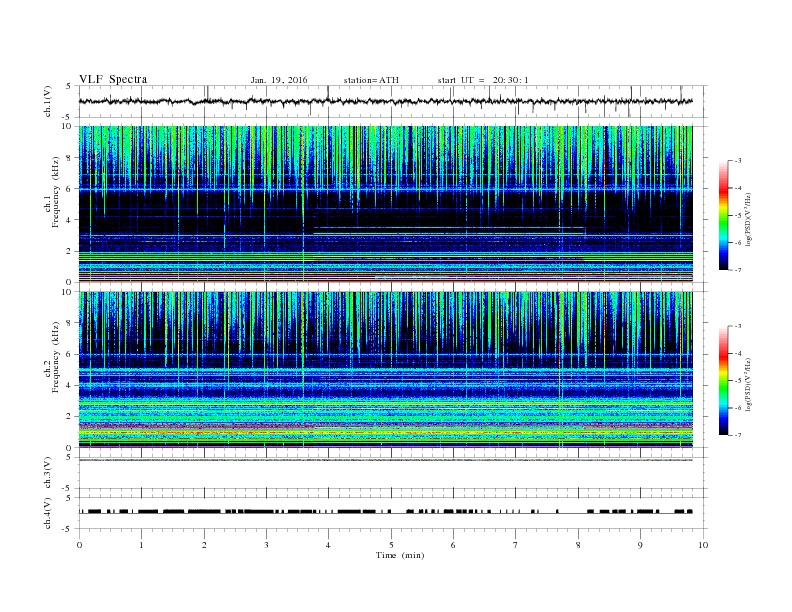Image resolution: width=792 pixels, height=612 pixels.
Task: Click the ch.2 'log(PSD)(V²/Hz)' colorbar label
Action: point(749,384)
